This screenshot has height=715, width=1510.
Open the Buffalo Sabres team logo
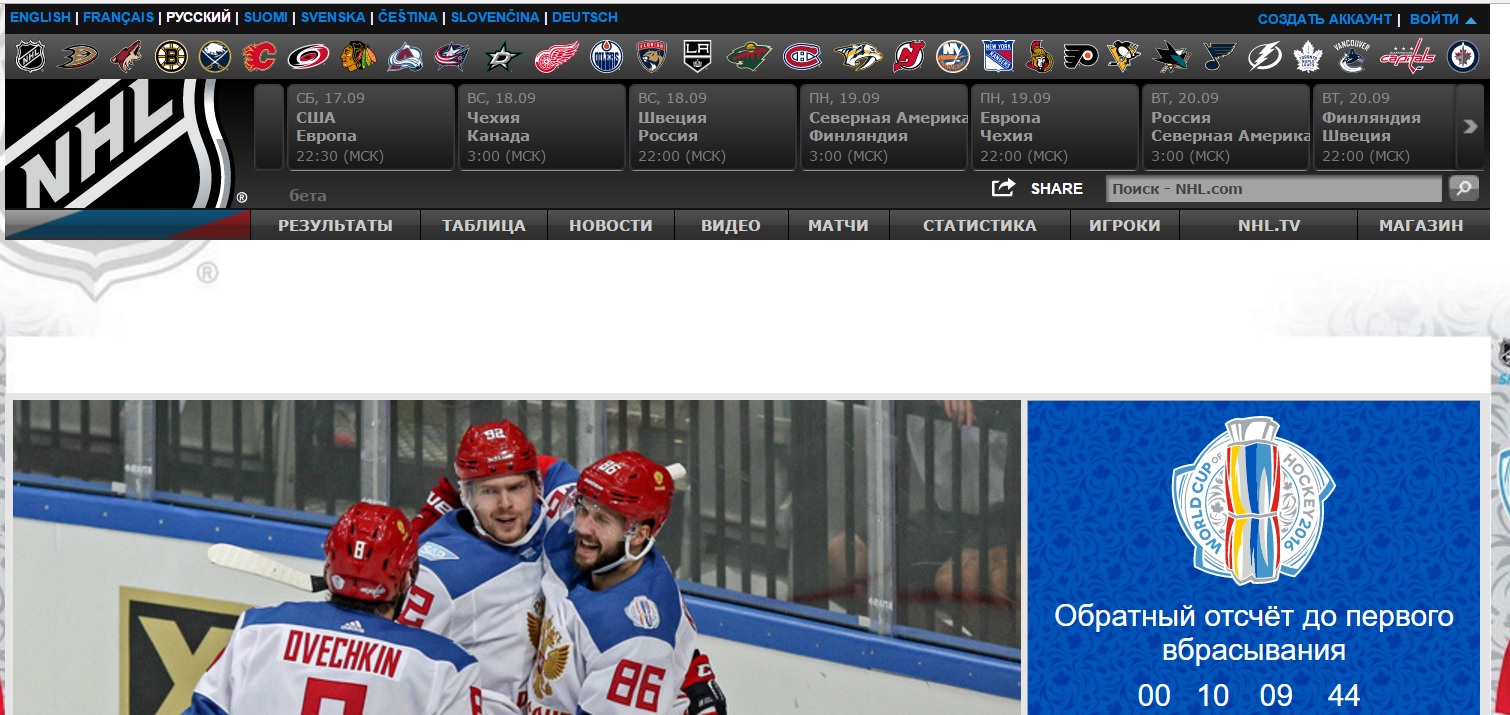click(215, 57)
